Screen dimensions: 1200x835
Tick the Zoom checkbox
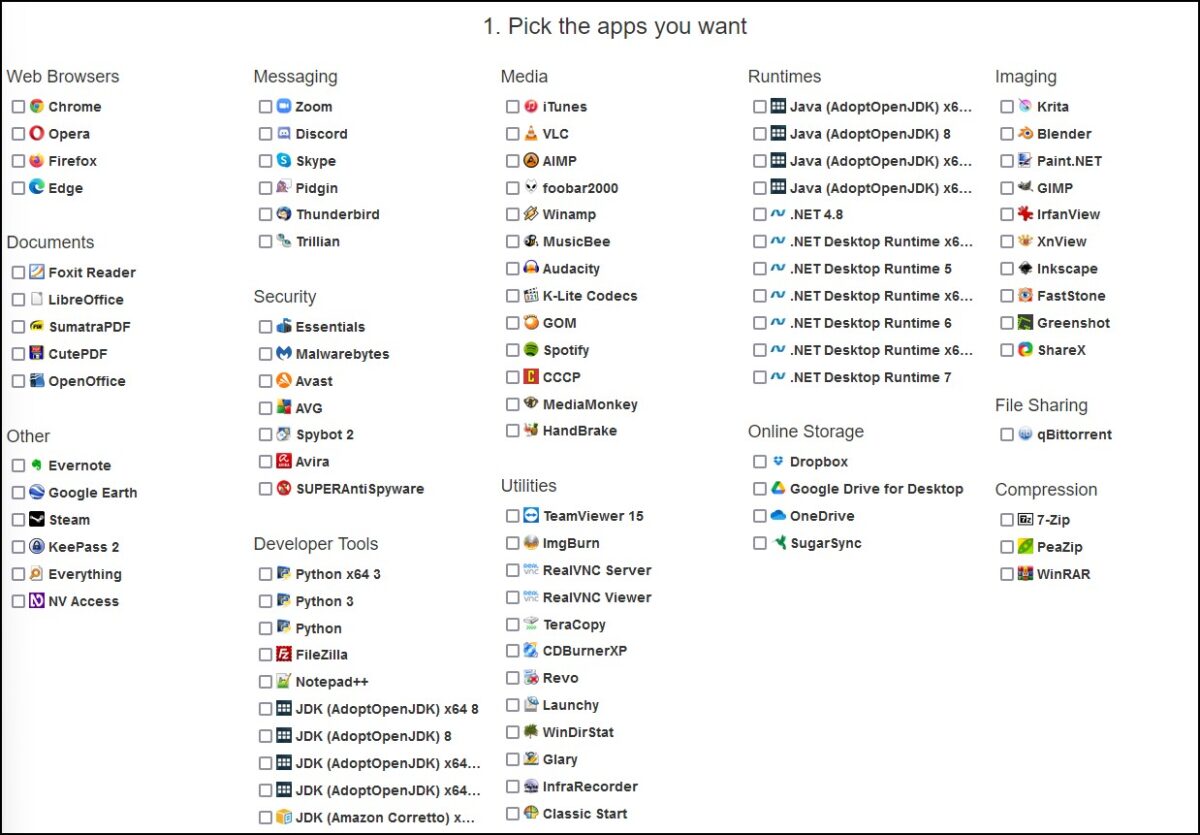(x=265, y=107)
